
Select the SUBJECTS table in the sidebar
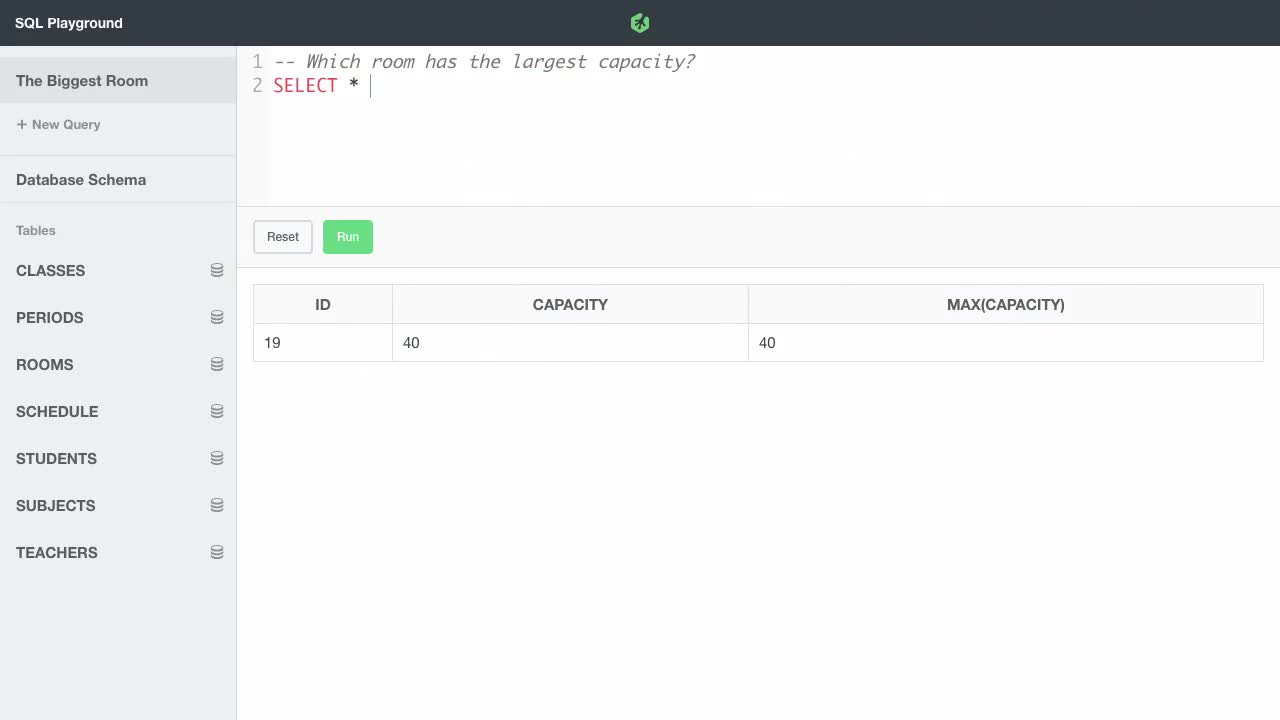pos(55,505)
